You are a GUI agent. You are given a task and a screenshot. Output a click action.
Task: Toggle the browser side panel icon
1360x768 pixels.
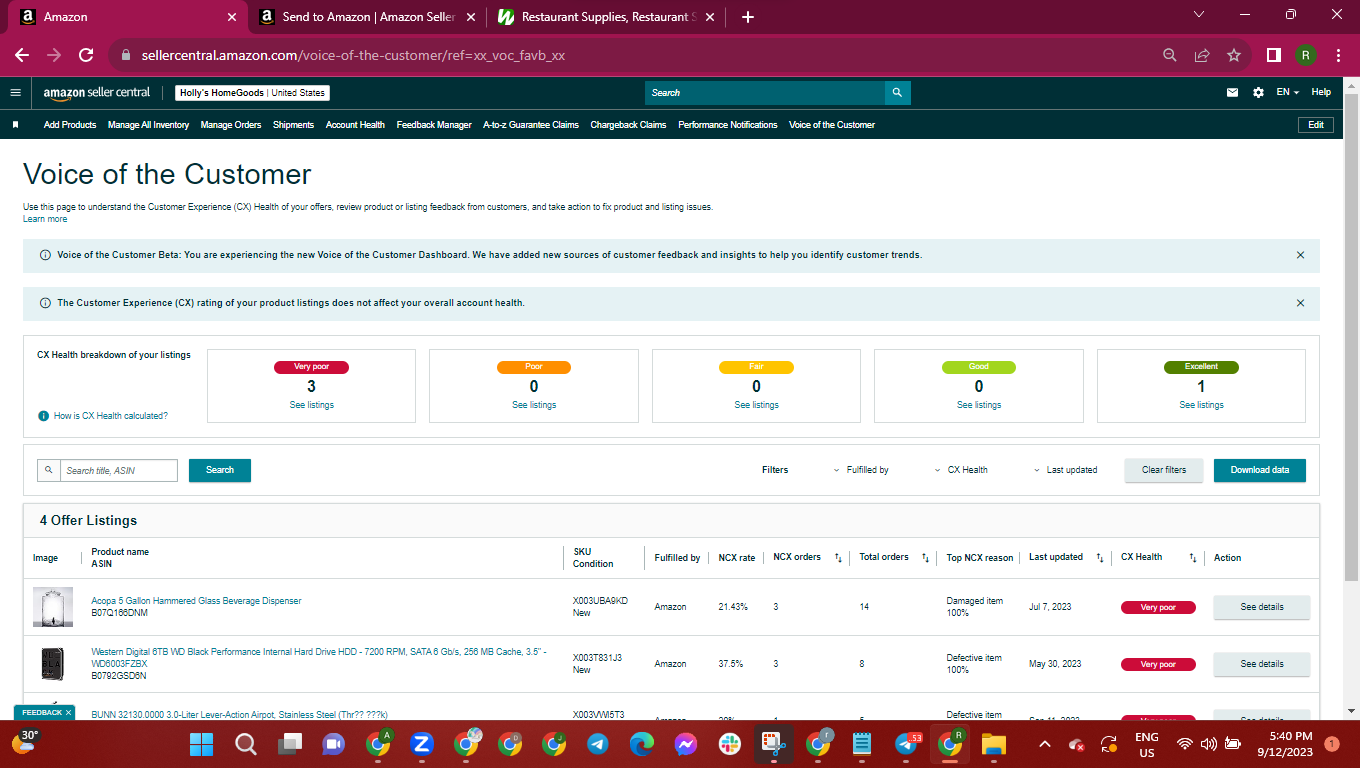click(x=1274, y=55)
